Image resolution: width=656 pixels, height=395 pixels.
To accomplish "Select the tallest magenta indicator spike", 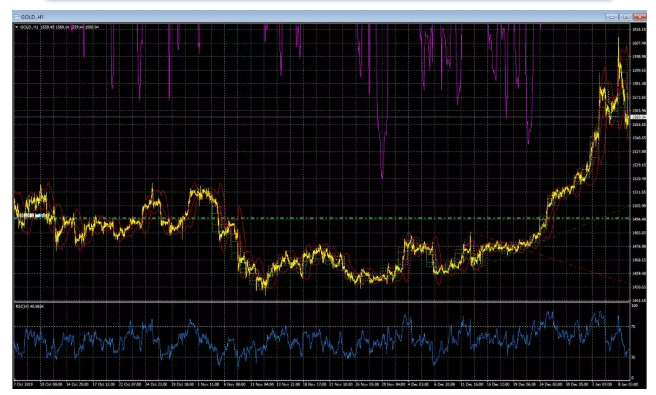I will pos(382,103).
